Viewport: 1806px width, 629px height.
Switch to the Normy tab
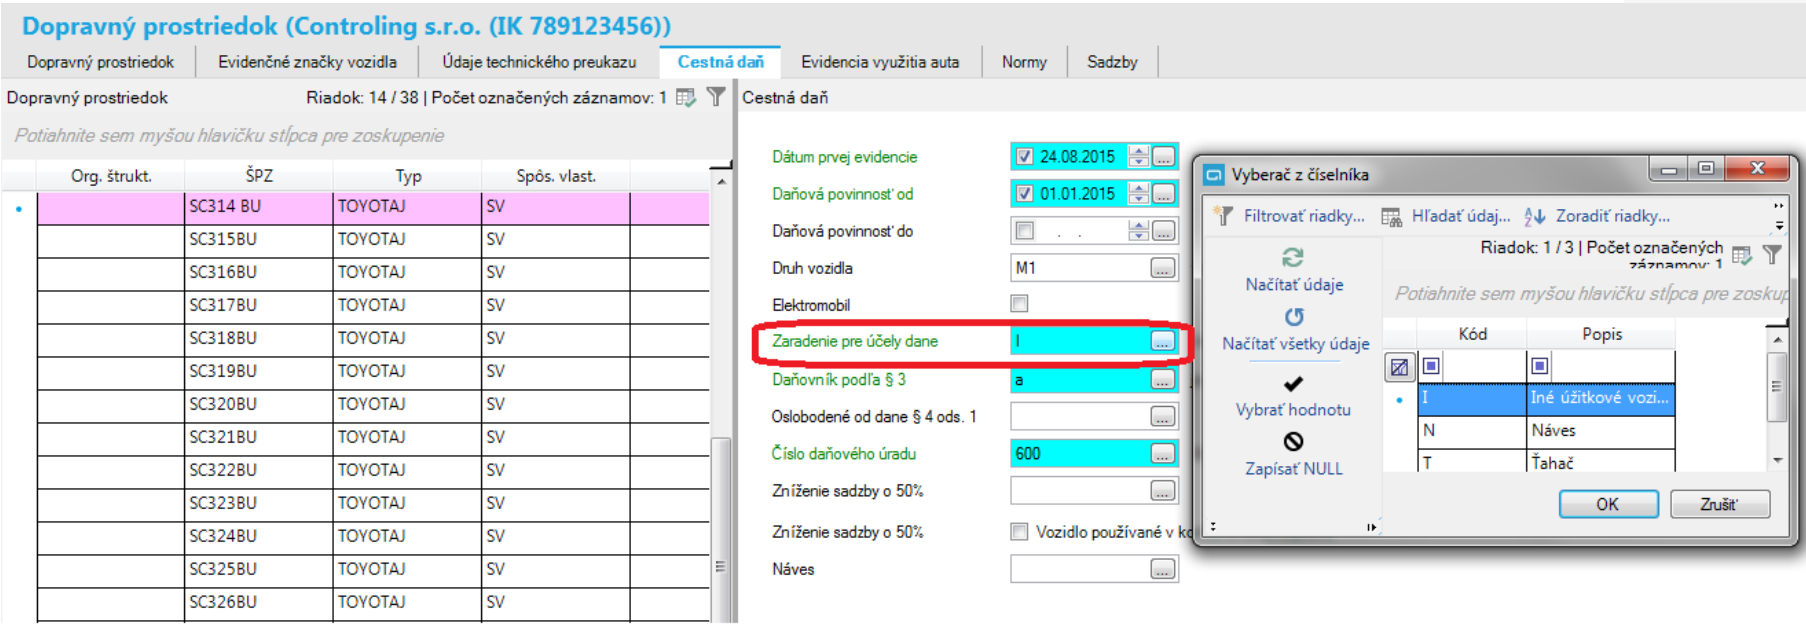[x=1024, y=62]
